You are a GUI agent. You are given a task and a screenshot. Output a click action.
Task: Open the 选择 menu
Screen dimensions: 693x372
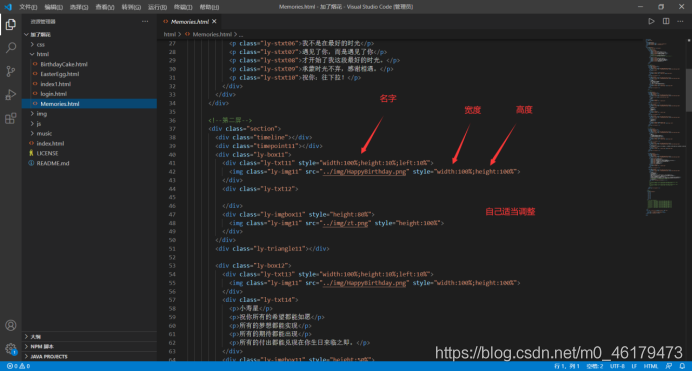pos(79,7)
